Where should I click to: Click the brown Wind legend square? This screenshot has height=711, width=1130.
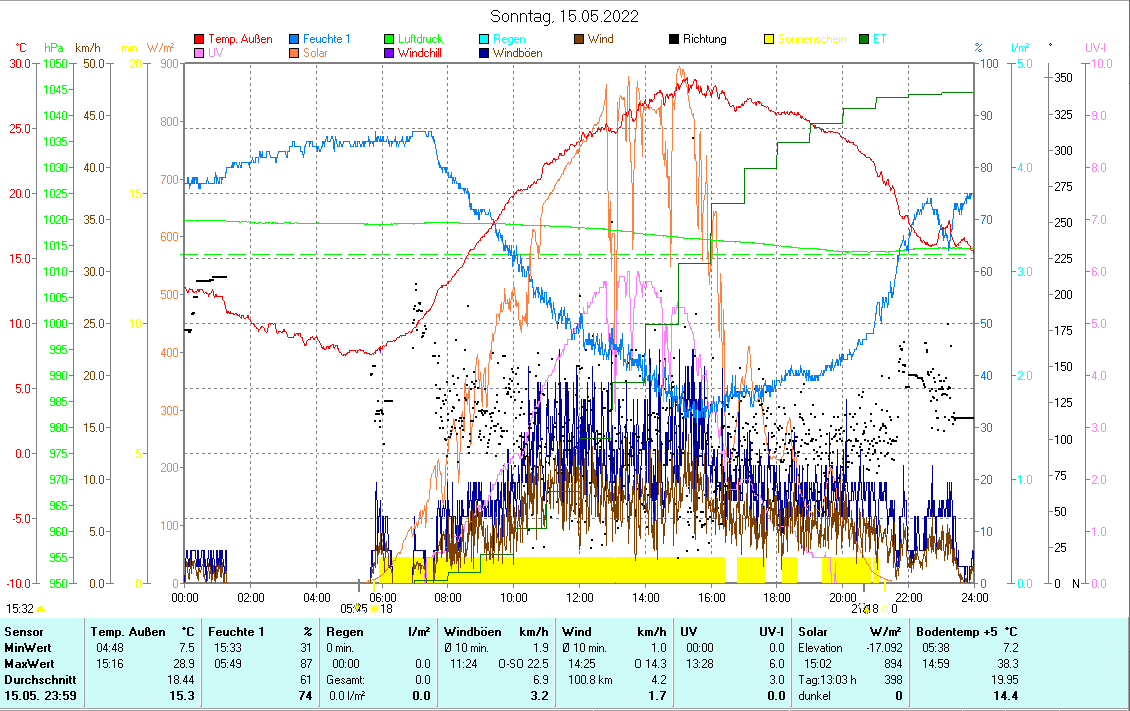point(580,40)
